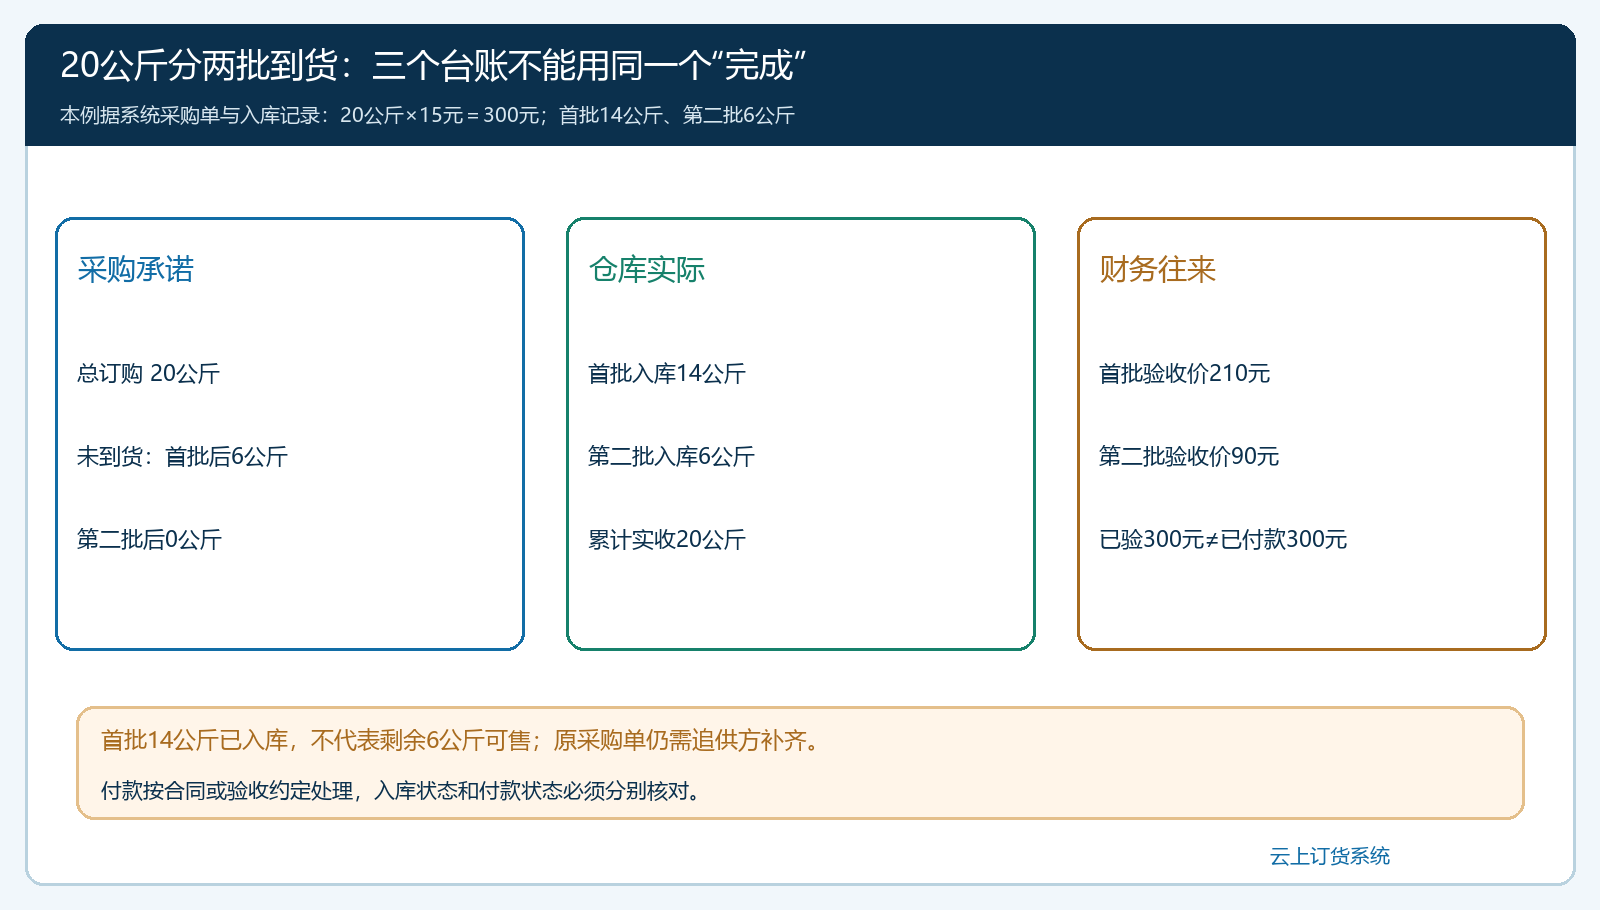The height and width of the screenshot is (910, 1600).
Task: Click the title 20公斤分两批到货
Action: tap(433, 66)
